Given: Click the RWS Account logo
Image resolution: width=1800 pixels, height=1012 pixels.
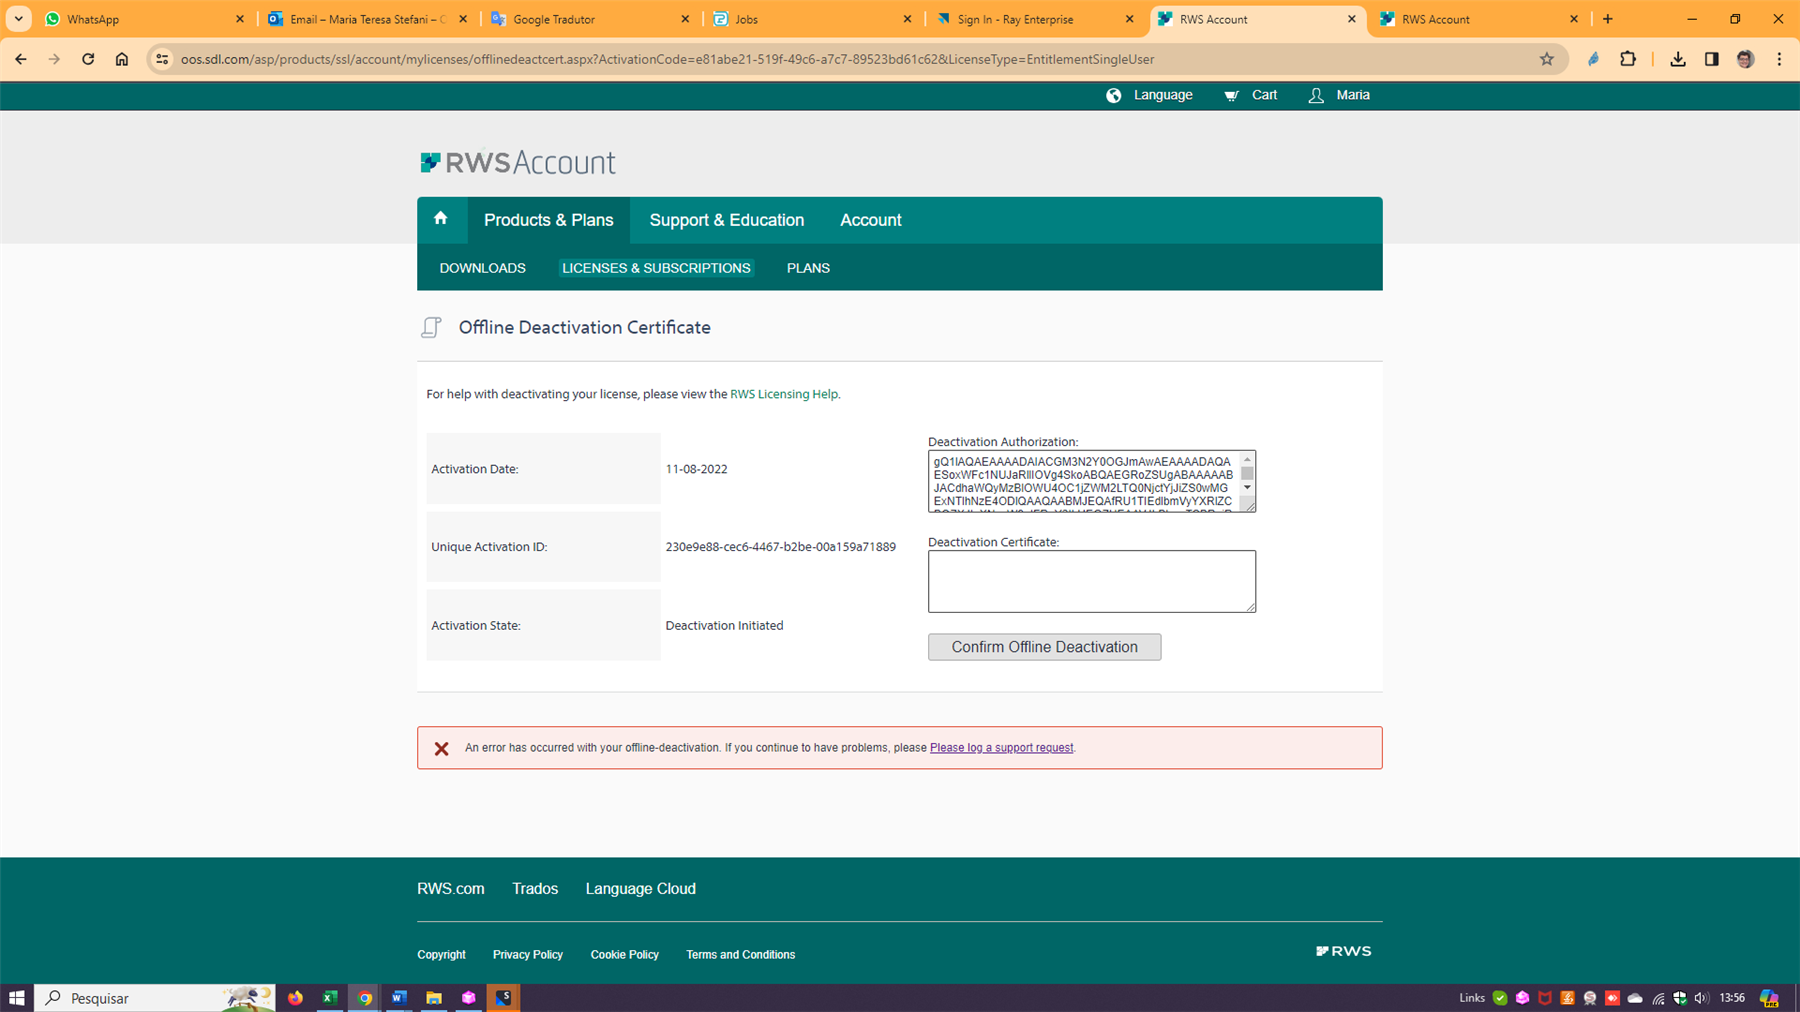Looking at the screenshot, I should [x=518, y=162].
